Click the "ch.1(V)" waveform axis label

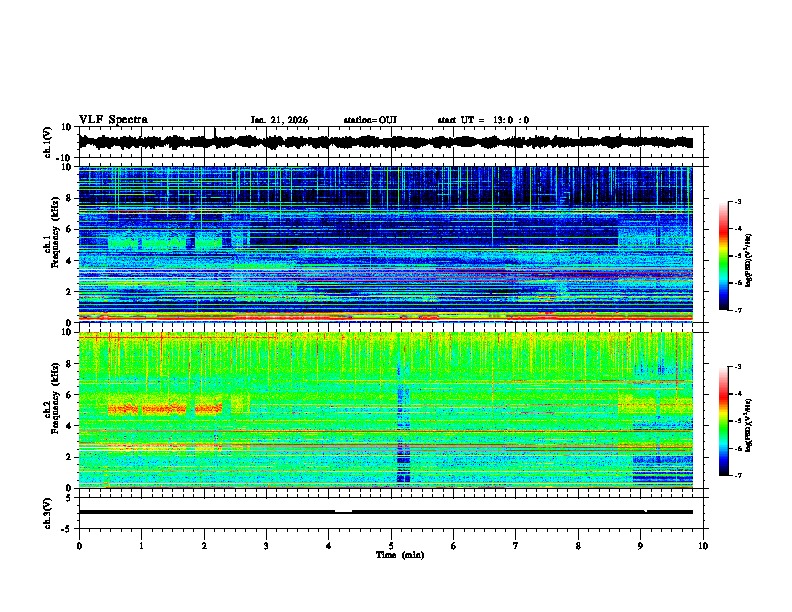48,142
